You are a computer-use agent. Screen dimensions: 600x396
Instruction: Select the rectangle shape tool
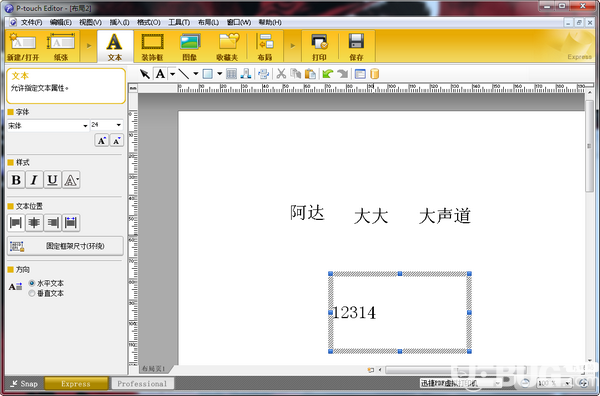(x=208, y=74)
